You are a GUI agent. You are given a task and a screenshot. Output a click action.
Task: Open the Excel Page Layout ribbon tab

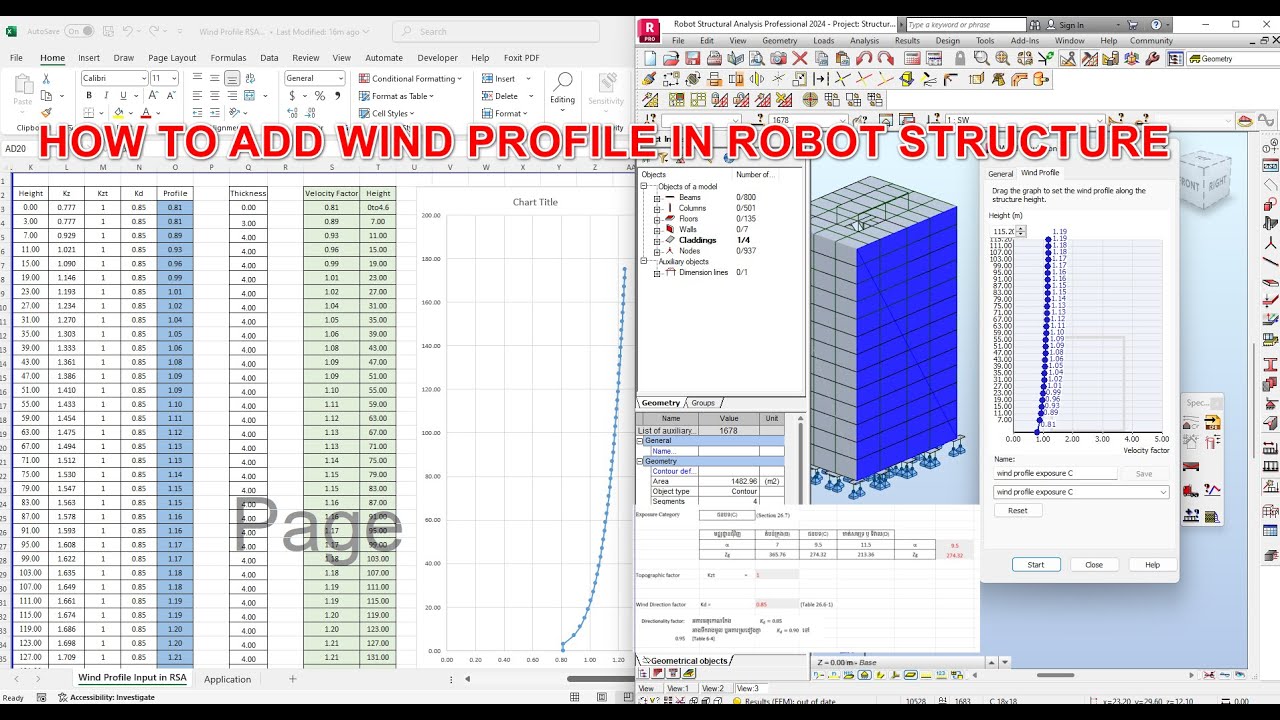point(172,58)
